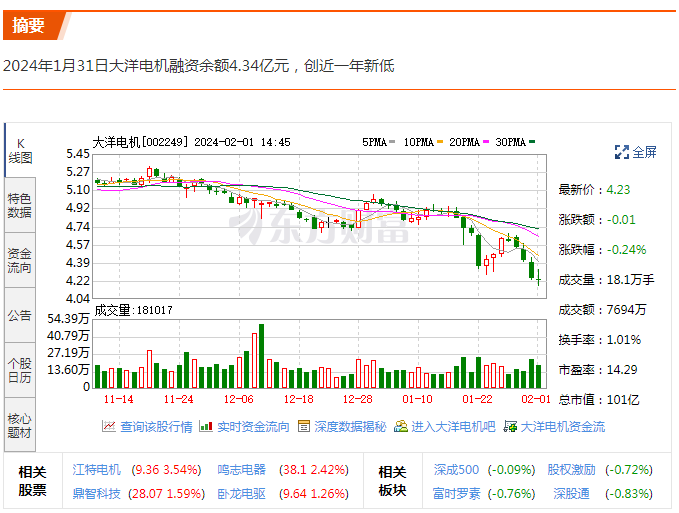Click the 最新价 value 4.23
The height and width of the screenshot is (513, 679).
pos(618,190)
